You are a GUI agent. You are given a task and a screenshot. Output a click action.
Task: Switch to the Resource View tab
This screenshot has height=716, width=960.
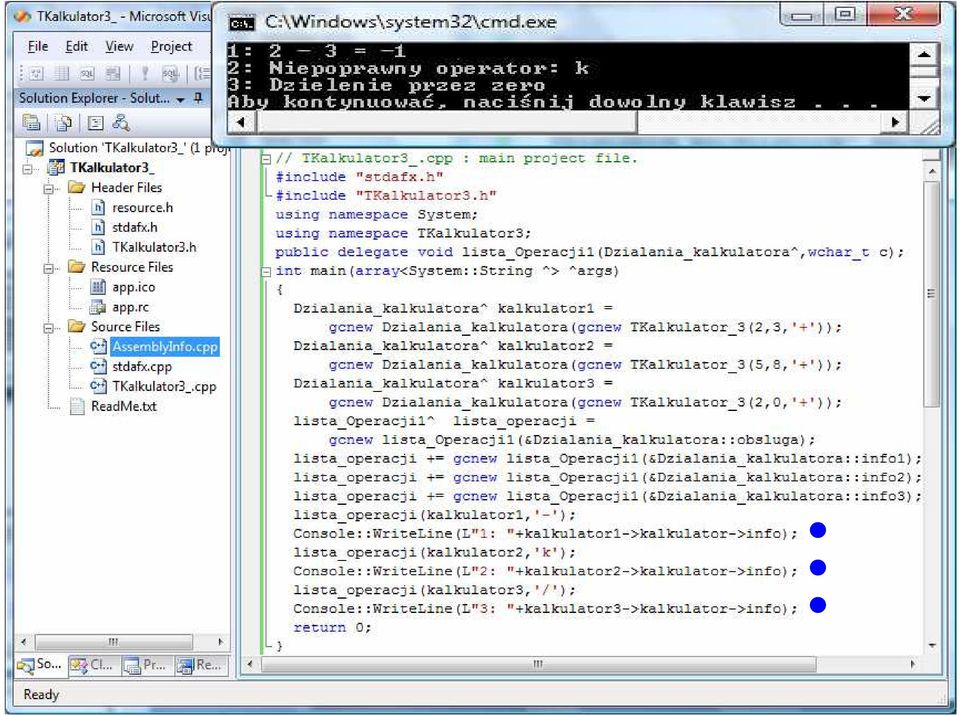click(x=200, y=665)
